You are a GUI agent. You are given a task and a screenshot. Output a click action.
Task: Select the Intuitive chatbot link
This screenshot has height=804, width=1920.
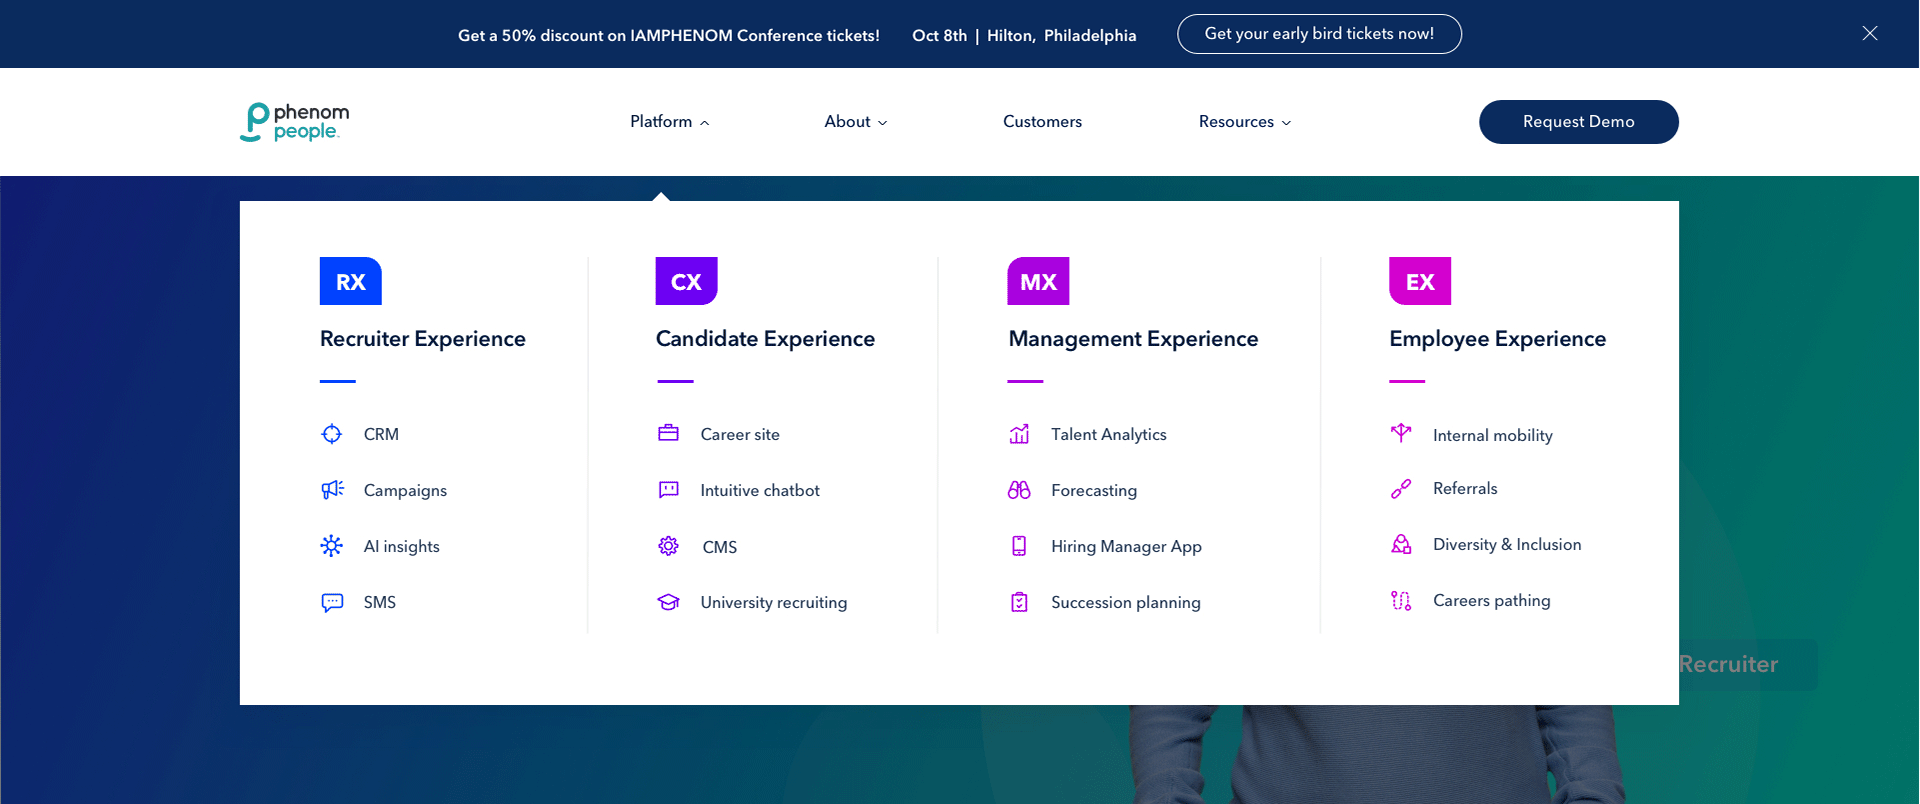(760, 490)
